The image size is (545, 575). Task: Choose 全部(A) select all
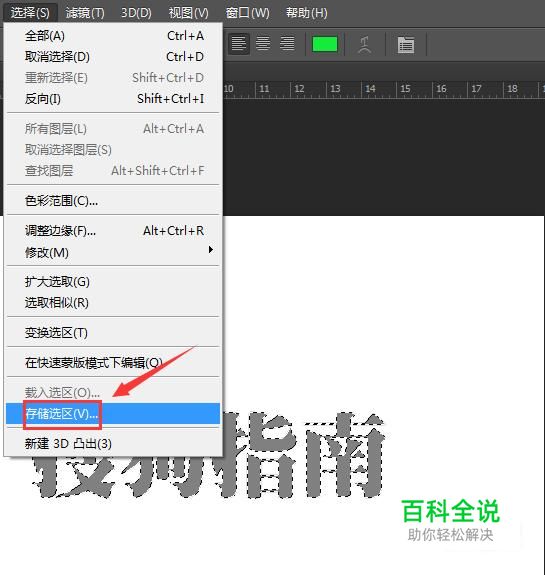coord(113,36)
